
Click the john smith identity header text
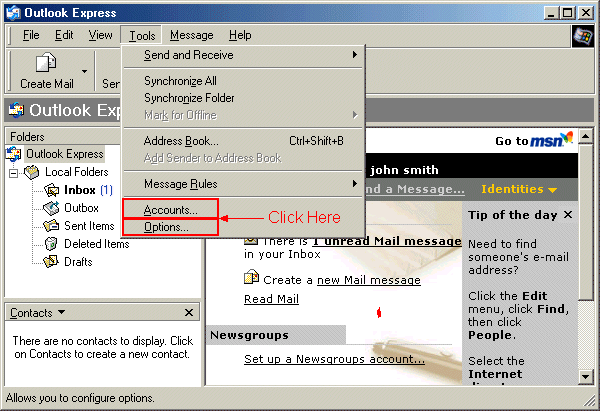[x=404, y=170]
